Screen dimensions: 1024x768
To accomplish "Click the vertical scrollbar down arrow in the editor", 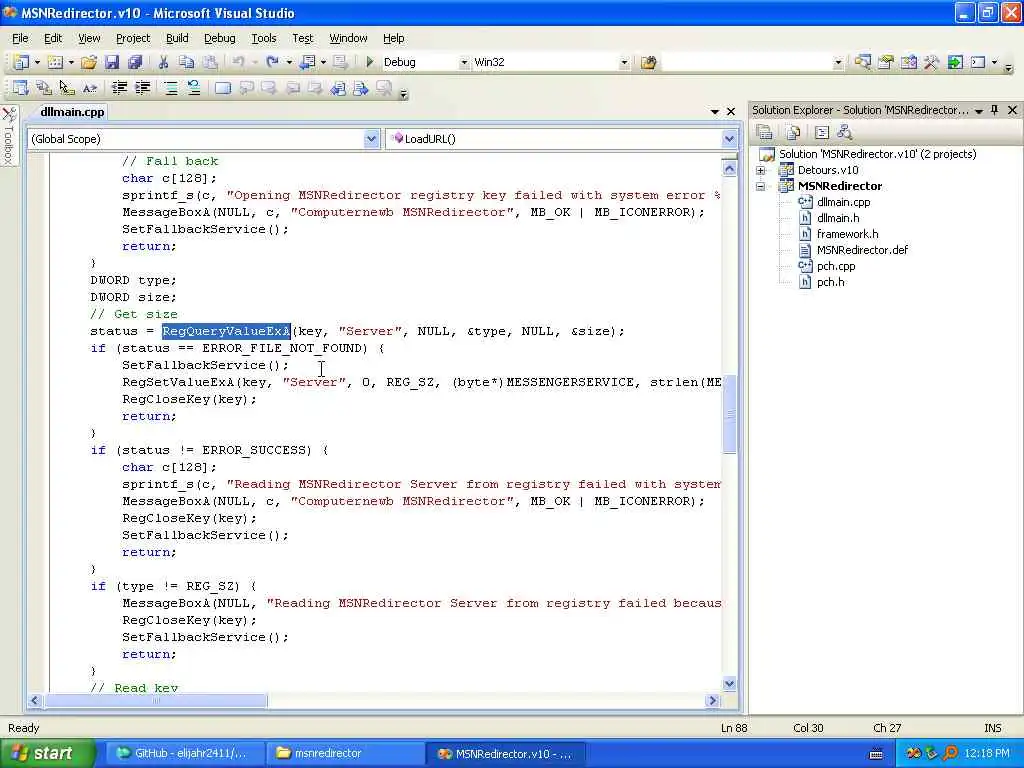I will point(729,684).
